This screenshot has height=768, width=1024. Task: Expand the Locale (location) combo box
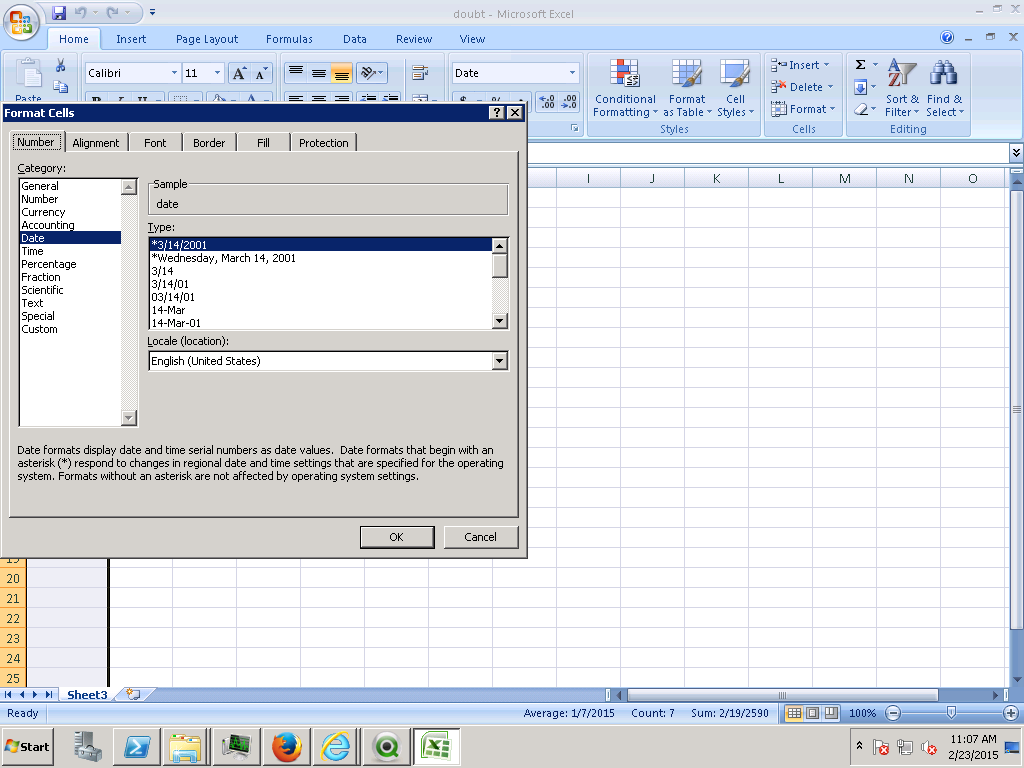click(x=500, y=361)
